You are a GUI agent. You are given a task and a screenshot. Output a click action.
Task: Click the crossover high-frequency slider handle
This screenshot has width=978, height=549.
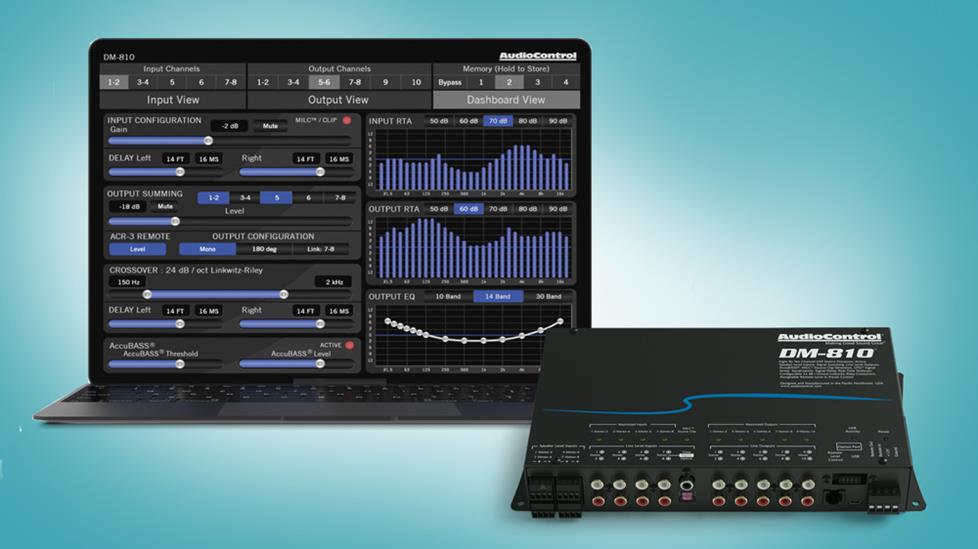[x=284, y=294]
